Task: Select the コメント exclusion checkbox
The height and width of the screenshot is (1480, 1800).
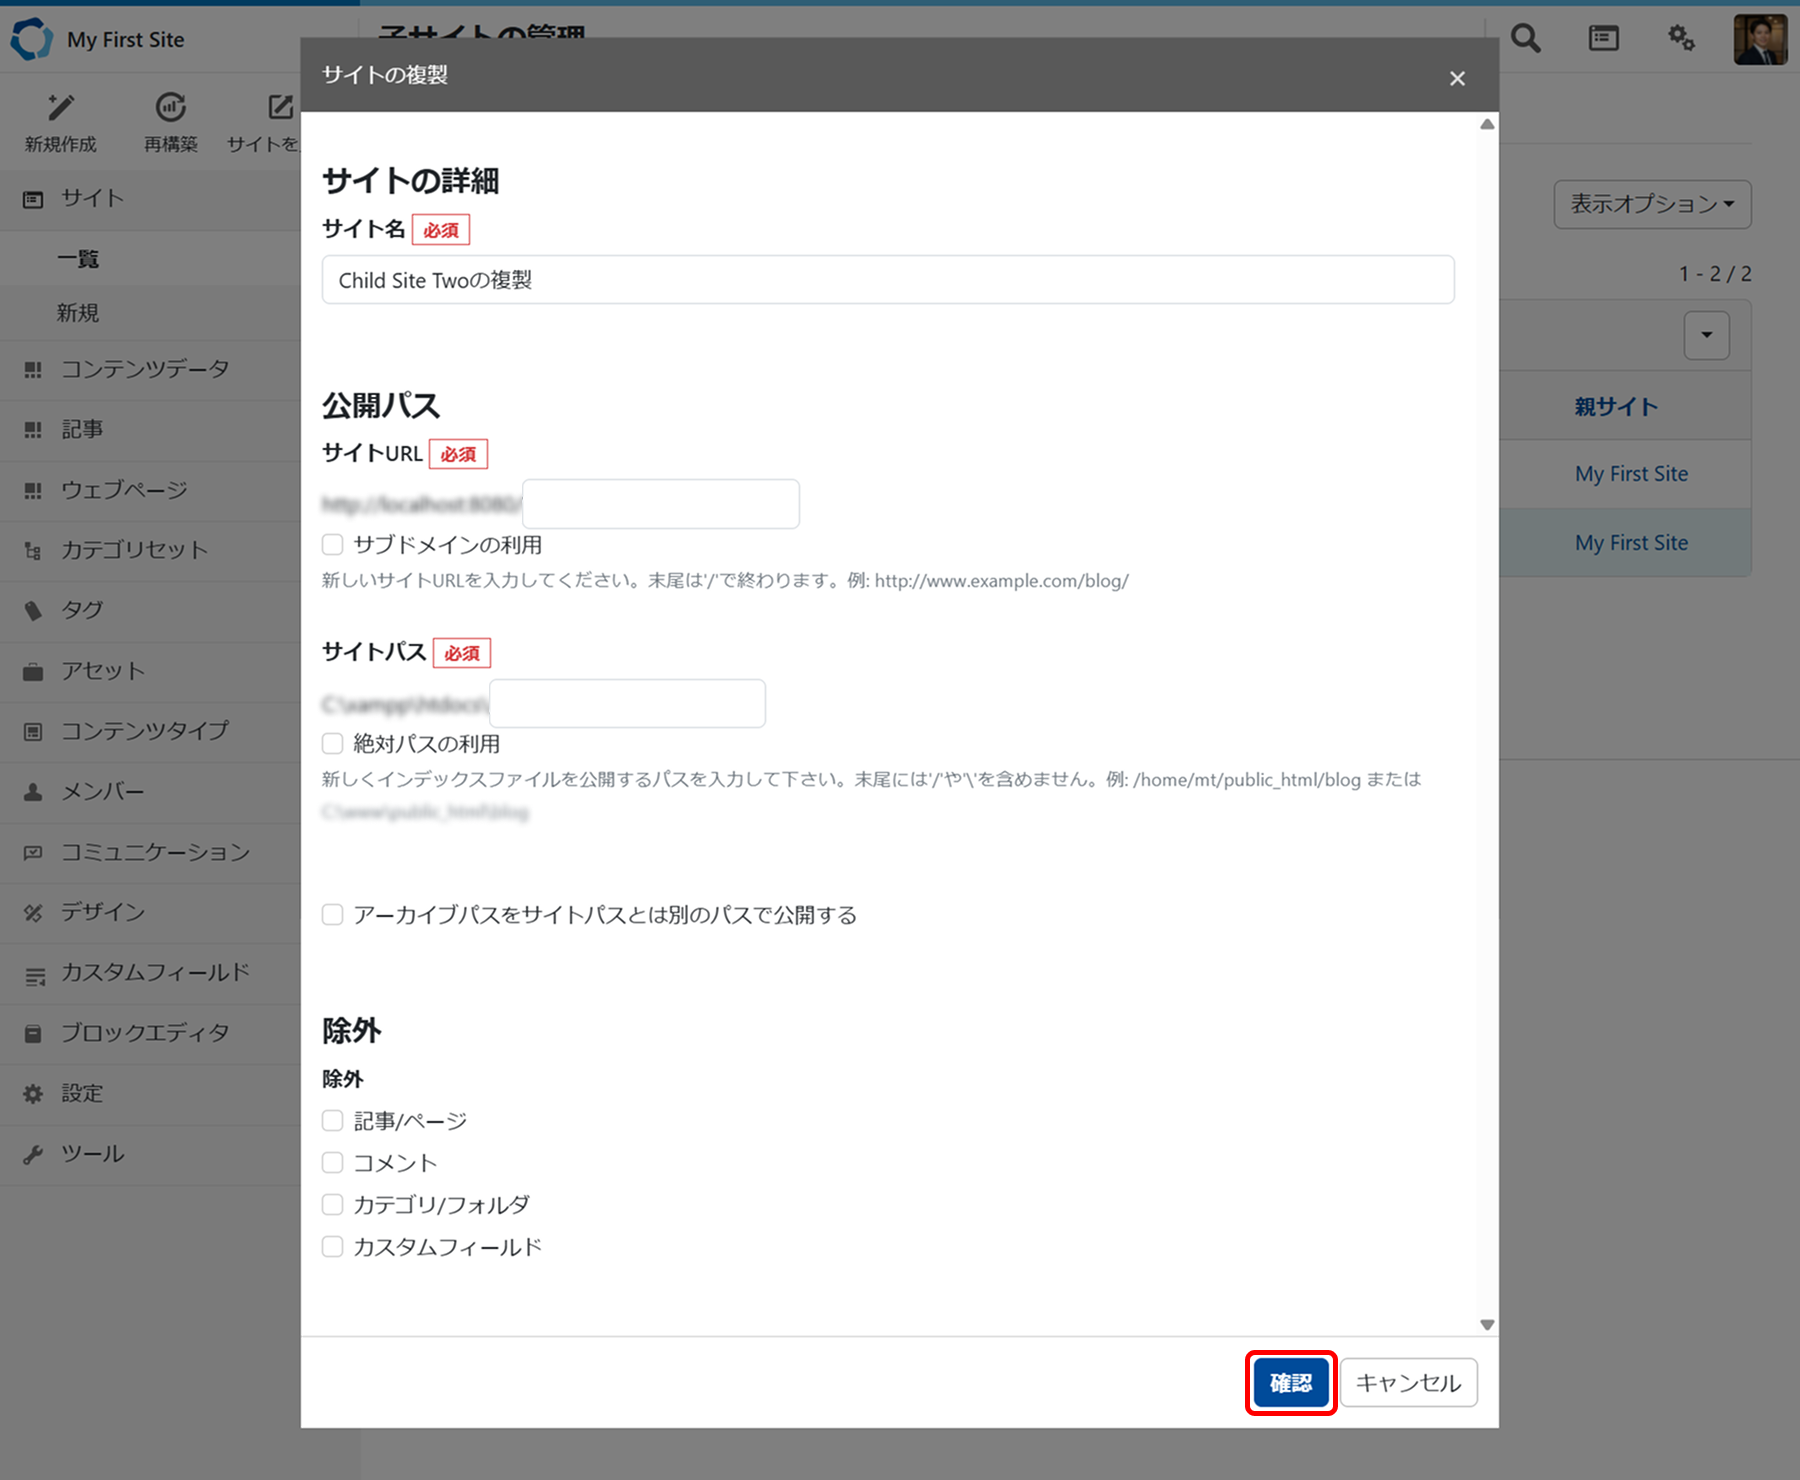Action: pyautogui.click(x=332, y=1162)
